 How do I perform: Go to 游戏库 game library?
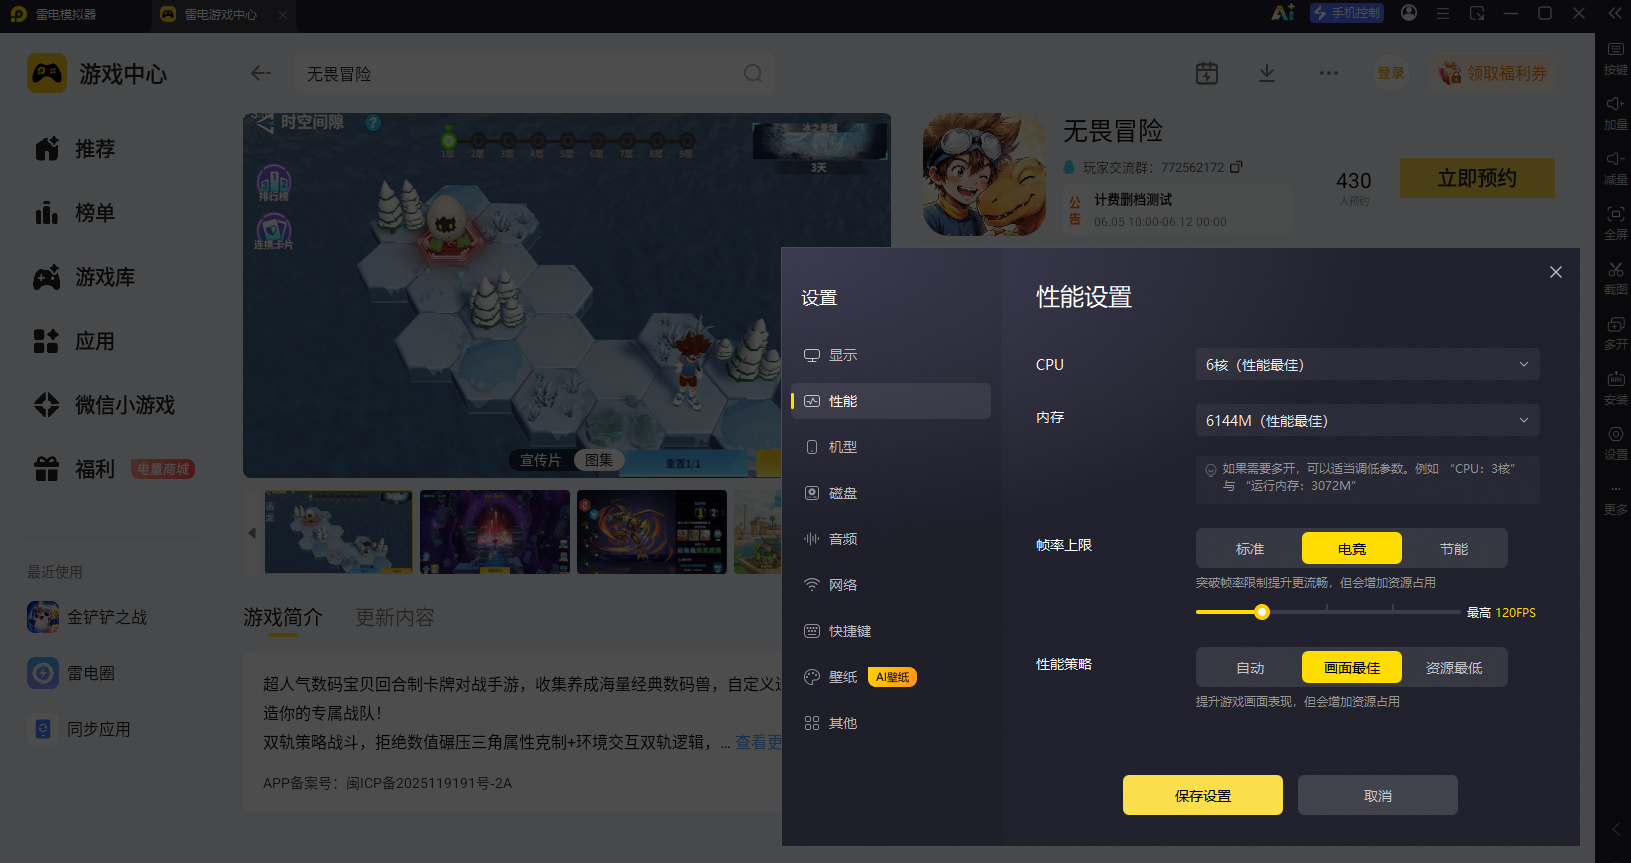(x=85, y=277)
